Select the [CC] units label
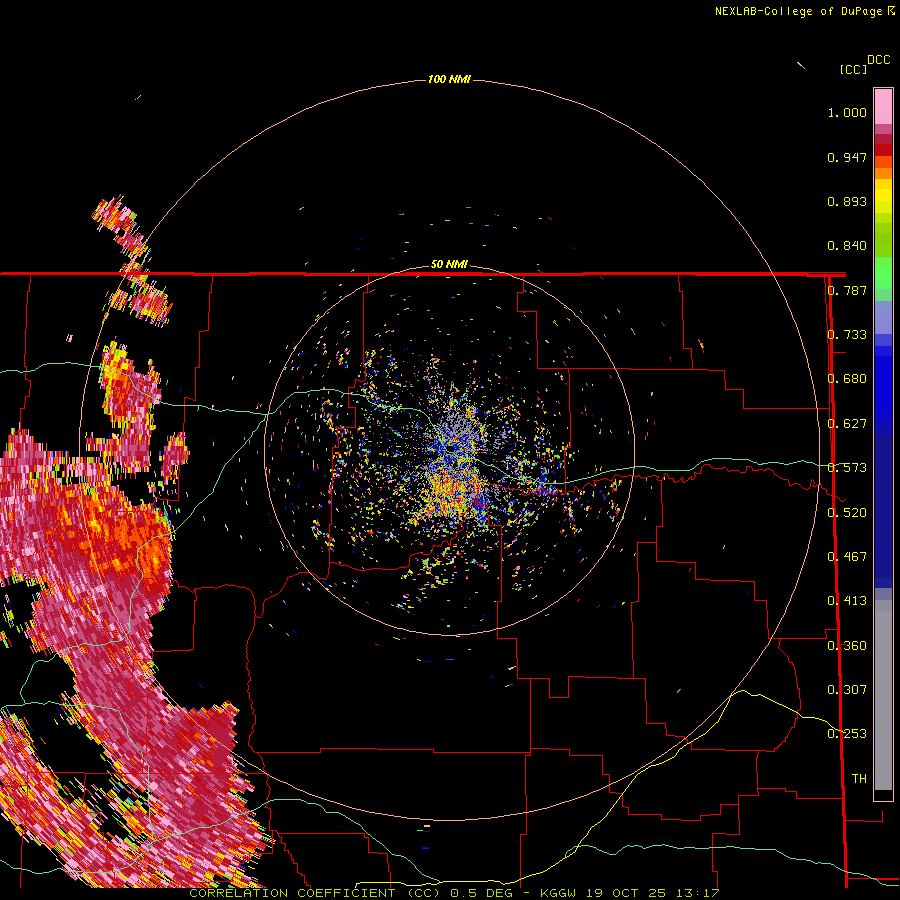 (x=853, y=69)
